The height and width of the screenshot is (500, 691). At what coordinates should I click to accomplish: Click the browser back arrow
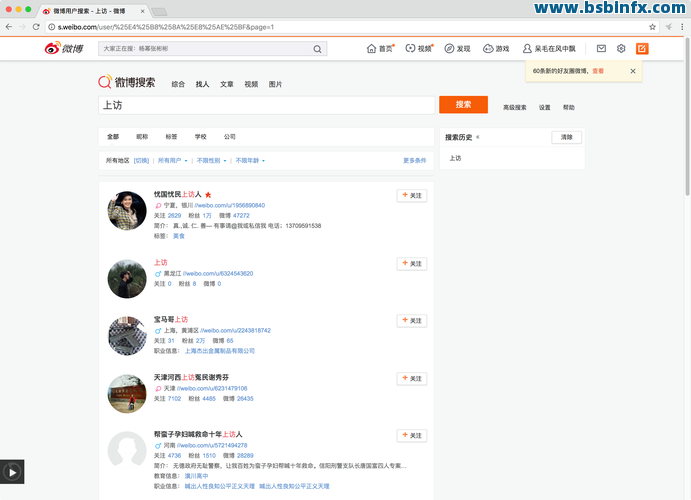tap(9, 27)
